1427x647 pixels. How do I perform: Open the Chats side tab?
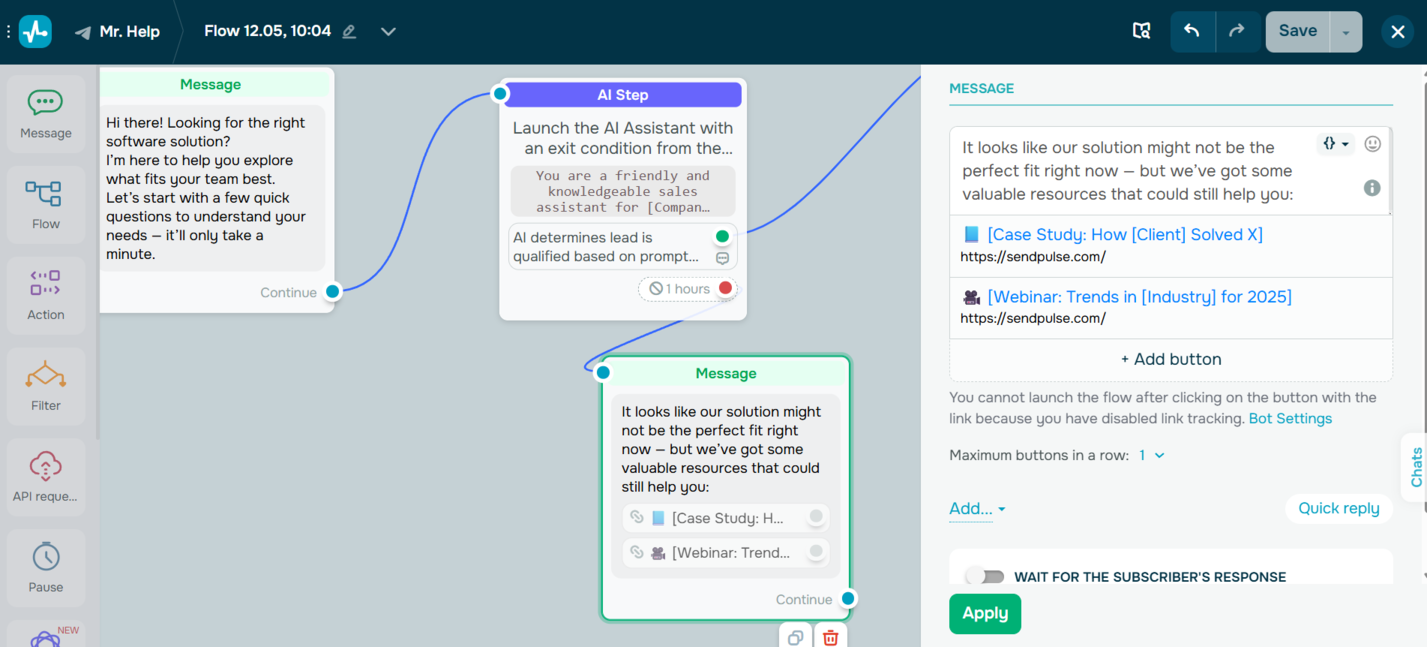click(1415, 467)
